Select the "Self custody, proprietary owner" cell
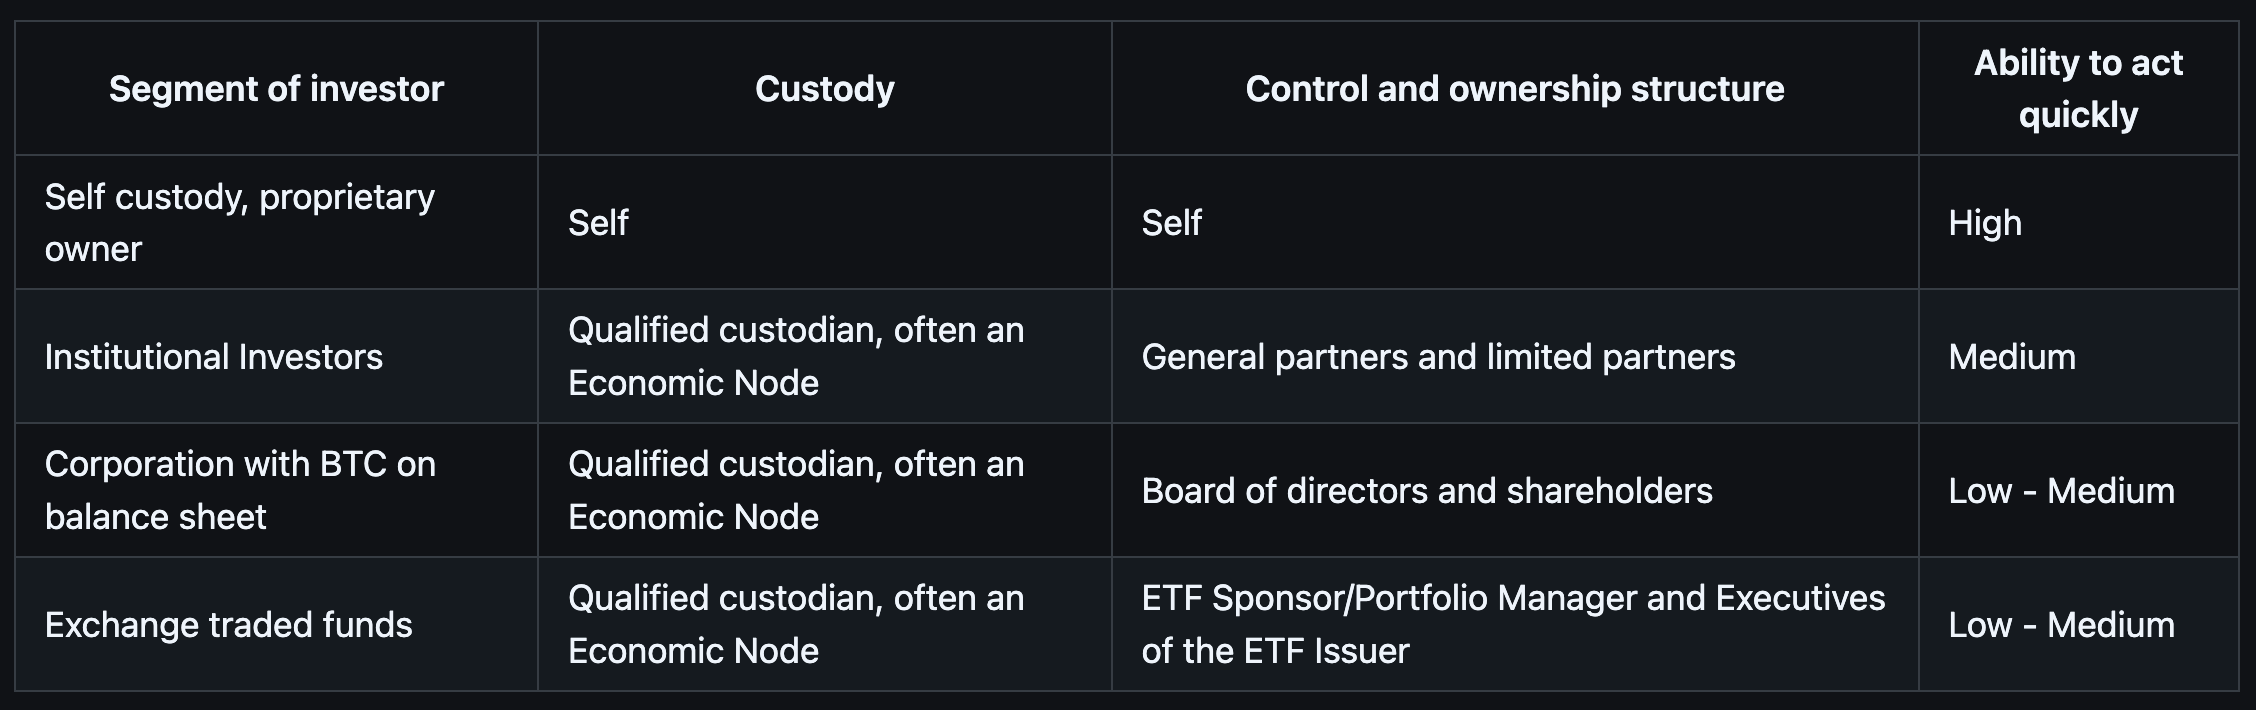Screen dimensions: 2256x710 [240, 223]
